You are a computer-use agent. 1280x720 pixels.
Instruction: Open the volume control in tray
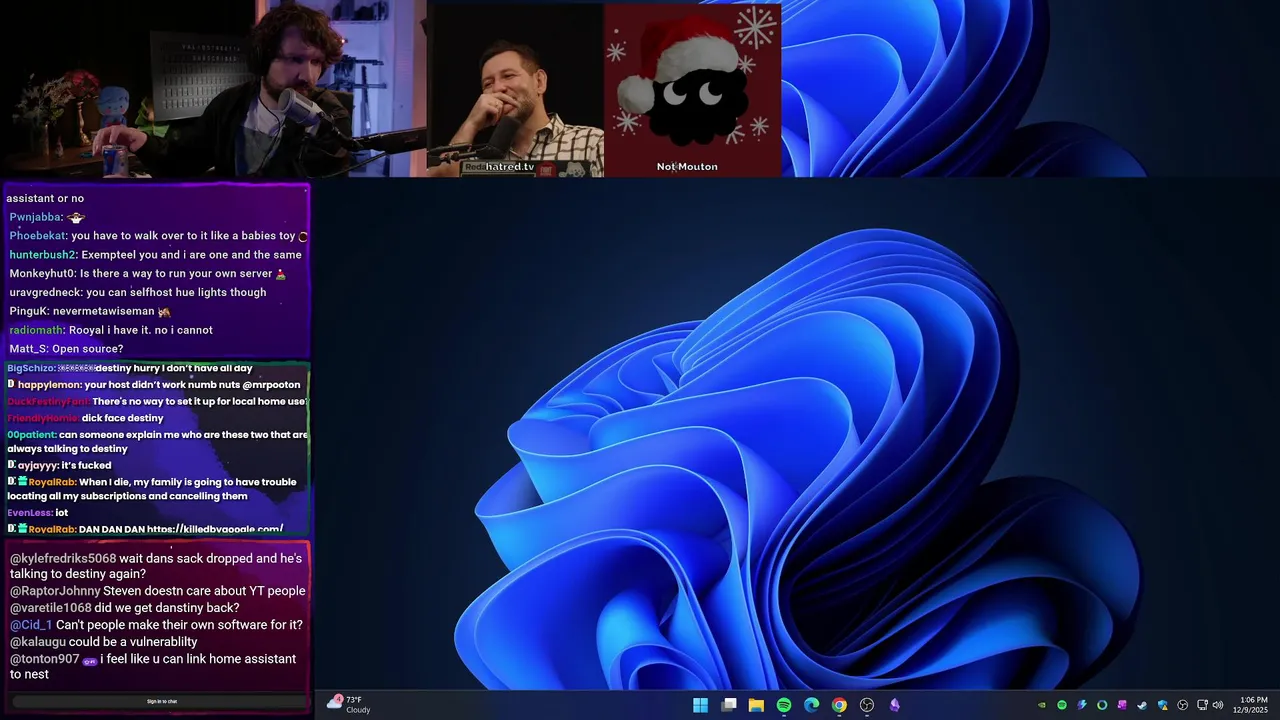[1218, 705]
